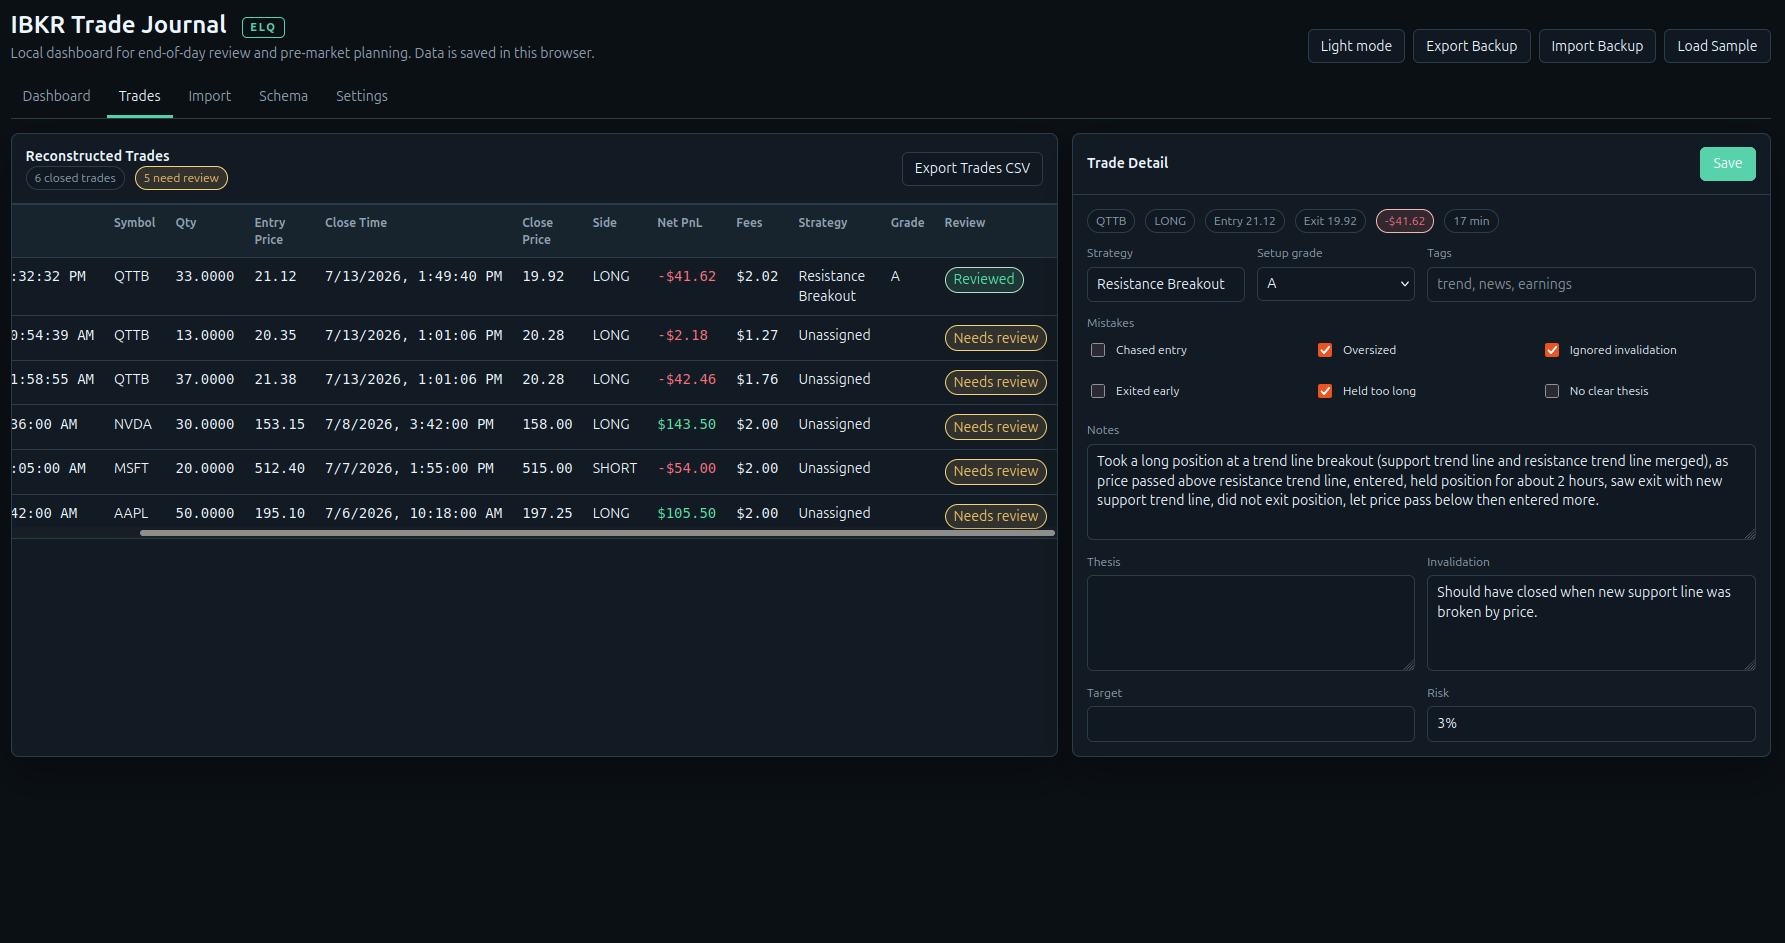Uncheck Ignored invalidation checkbox
This screenshot has width=1785, height=943.
point(1552,350)
